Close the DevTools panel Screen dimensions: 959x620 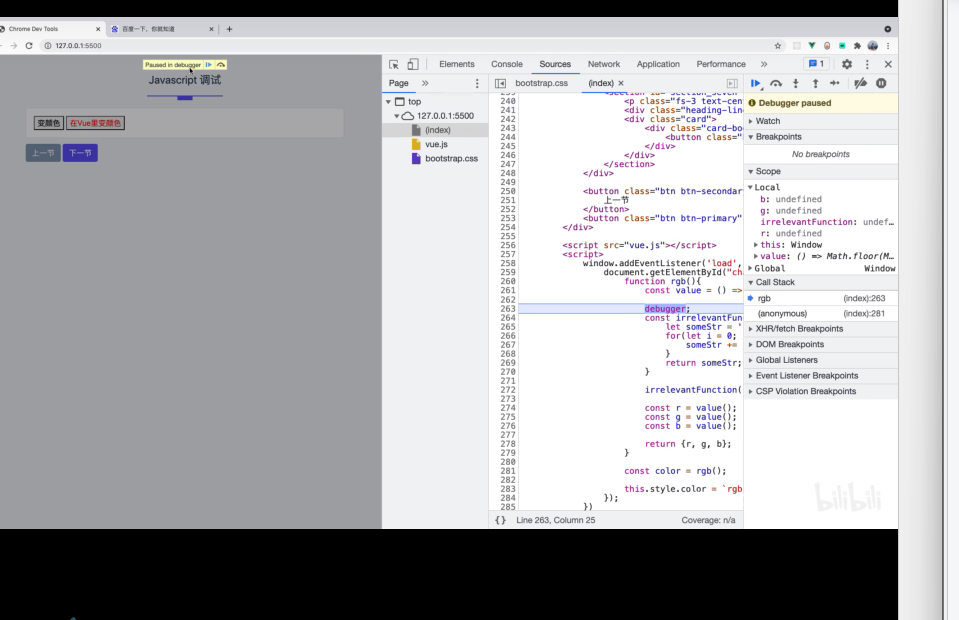[888, 64]
